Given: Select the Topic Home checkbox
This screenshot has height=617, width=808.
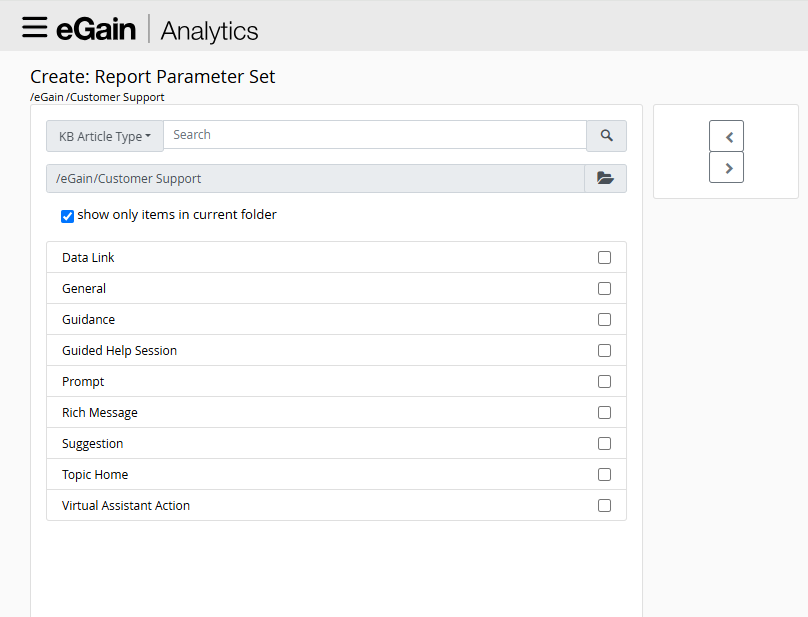Looking at the screenshot, I should pos(604,474).
